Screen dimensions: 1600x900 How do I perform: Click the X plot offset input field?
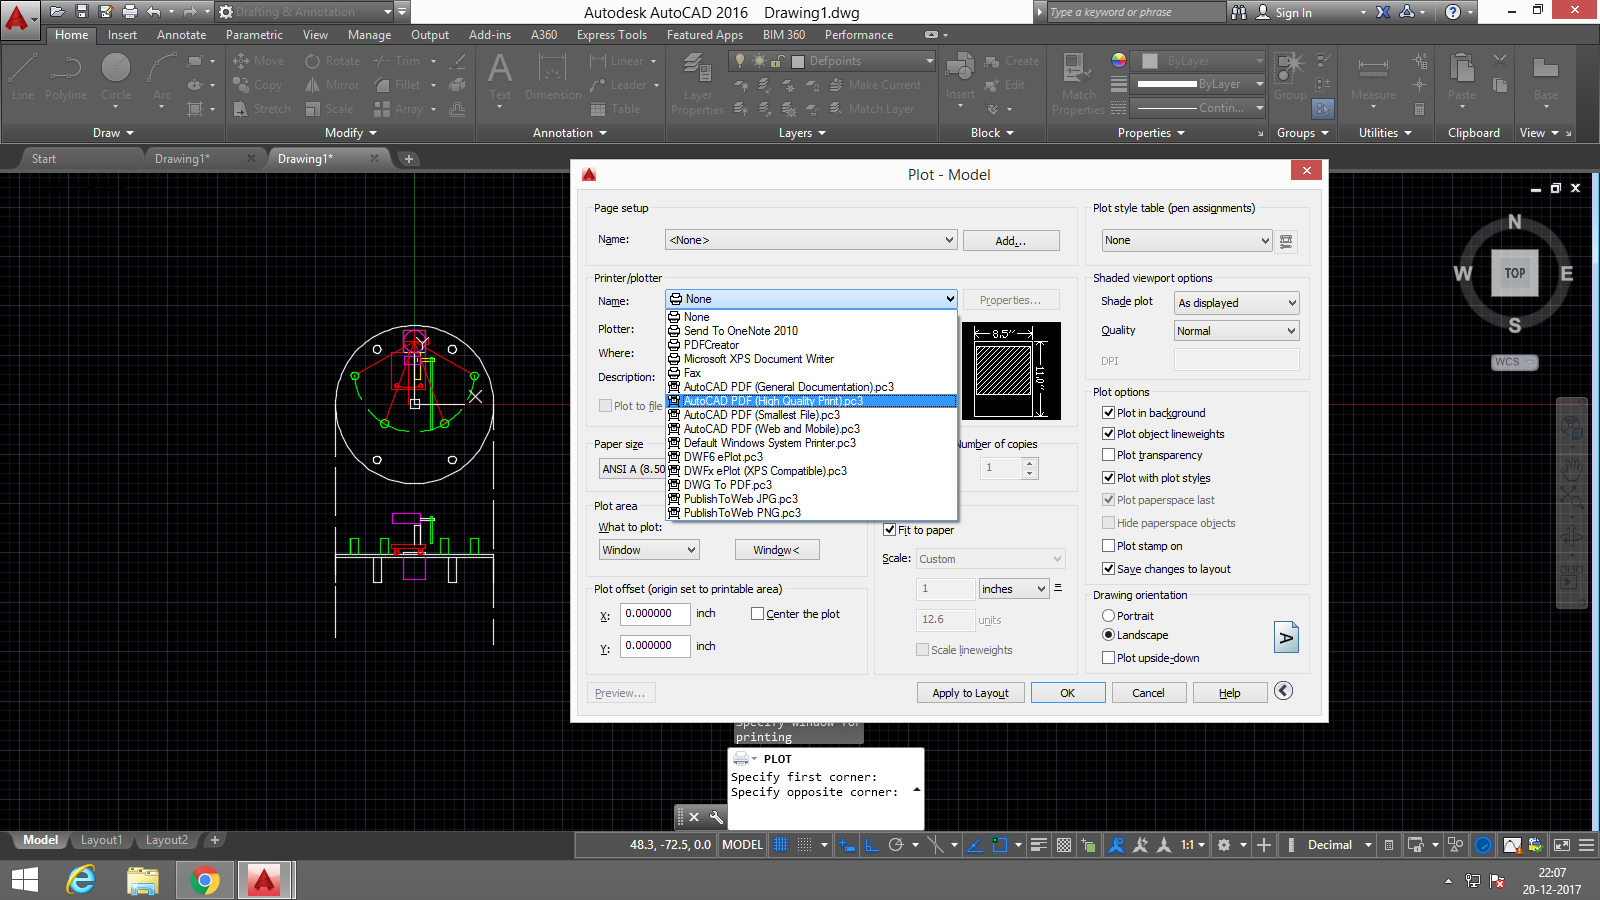[655, 614]
